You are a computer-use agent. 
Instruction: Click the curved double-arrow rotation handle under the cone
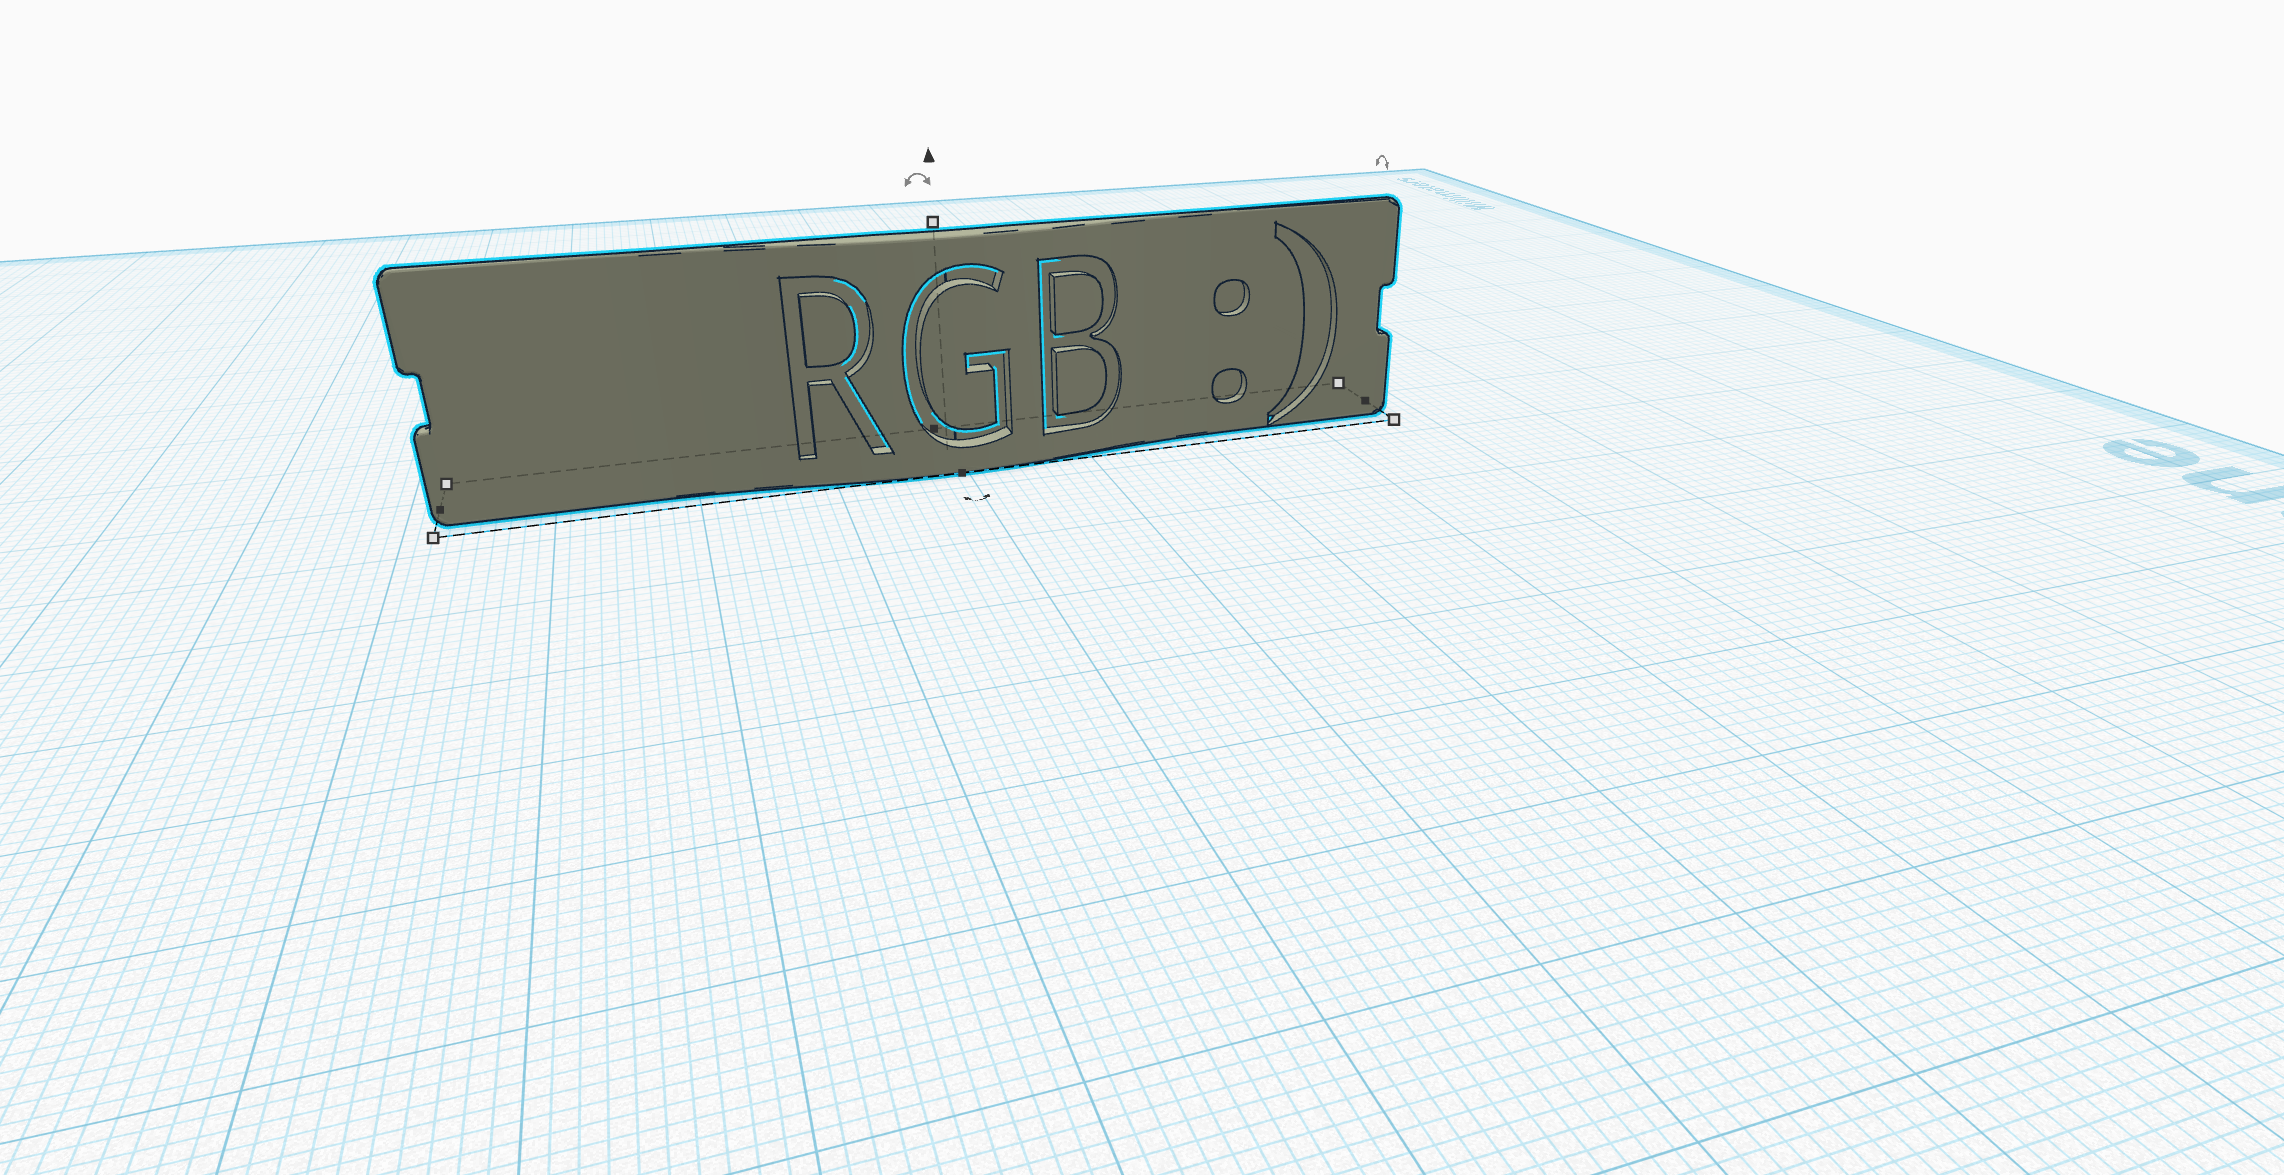click(x=917, y=181)
